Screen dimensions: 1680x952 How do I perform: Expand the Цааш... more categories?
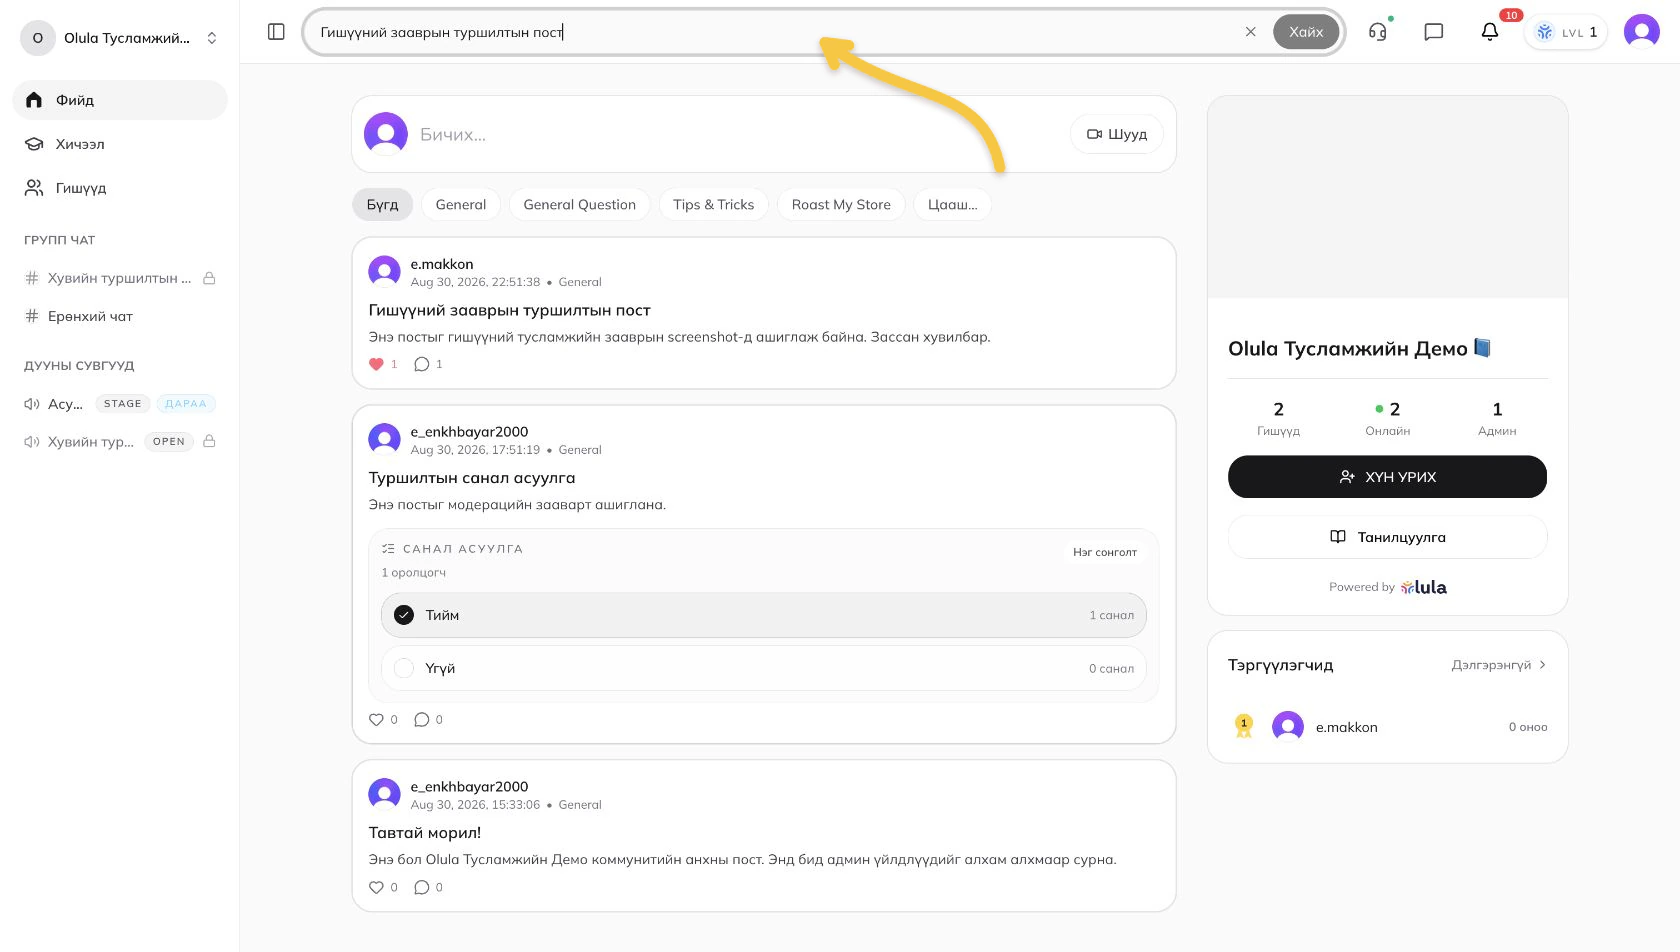(952, 204)
